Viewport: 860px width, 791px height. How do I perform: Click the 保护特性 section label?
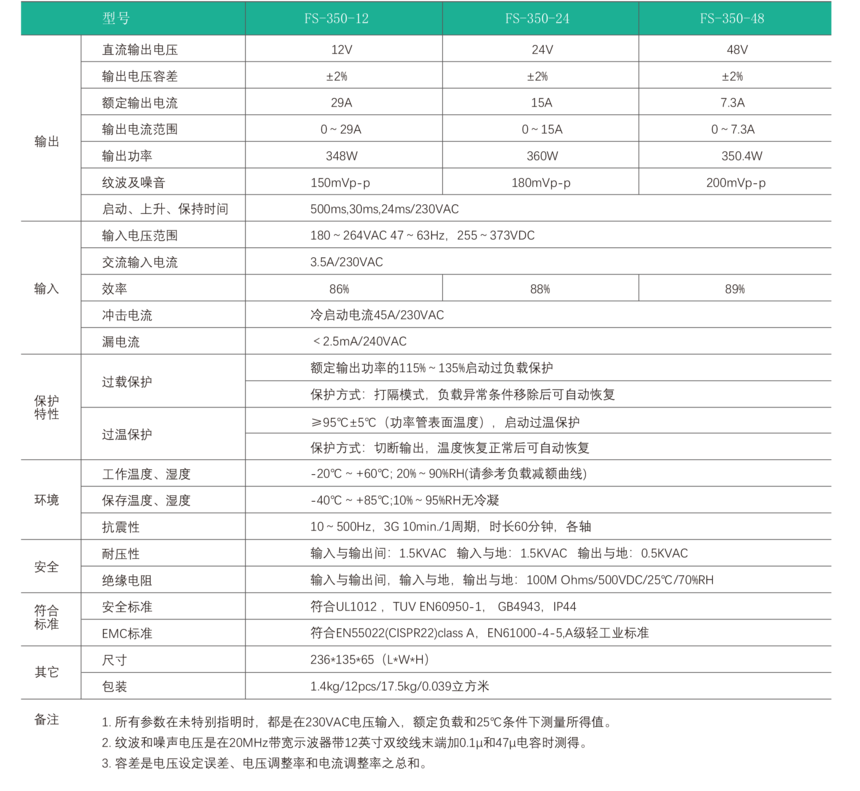pyautogui.click(x=47, y=407)
